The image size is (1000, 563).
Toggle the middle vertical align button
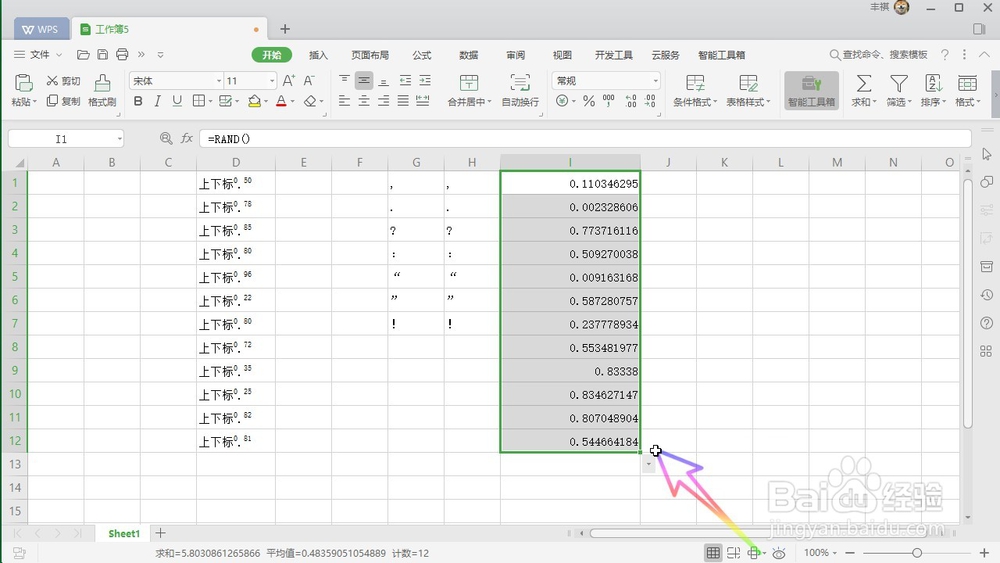(364, 80)
